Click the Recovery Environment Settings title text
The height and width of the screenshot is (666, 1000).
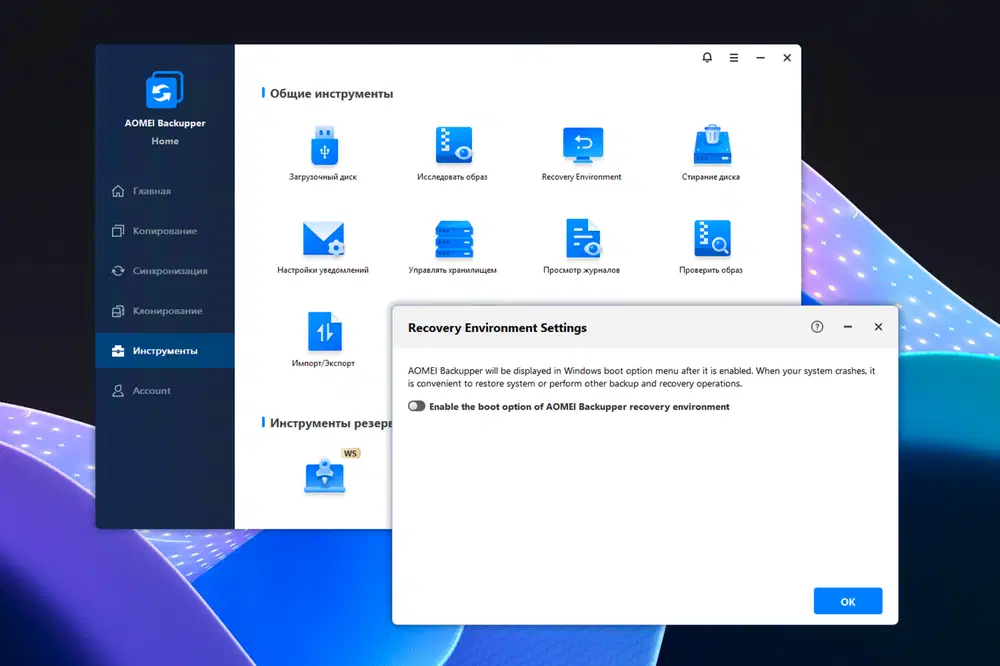pos(497,328)
